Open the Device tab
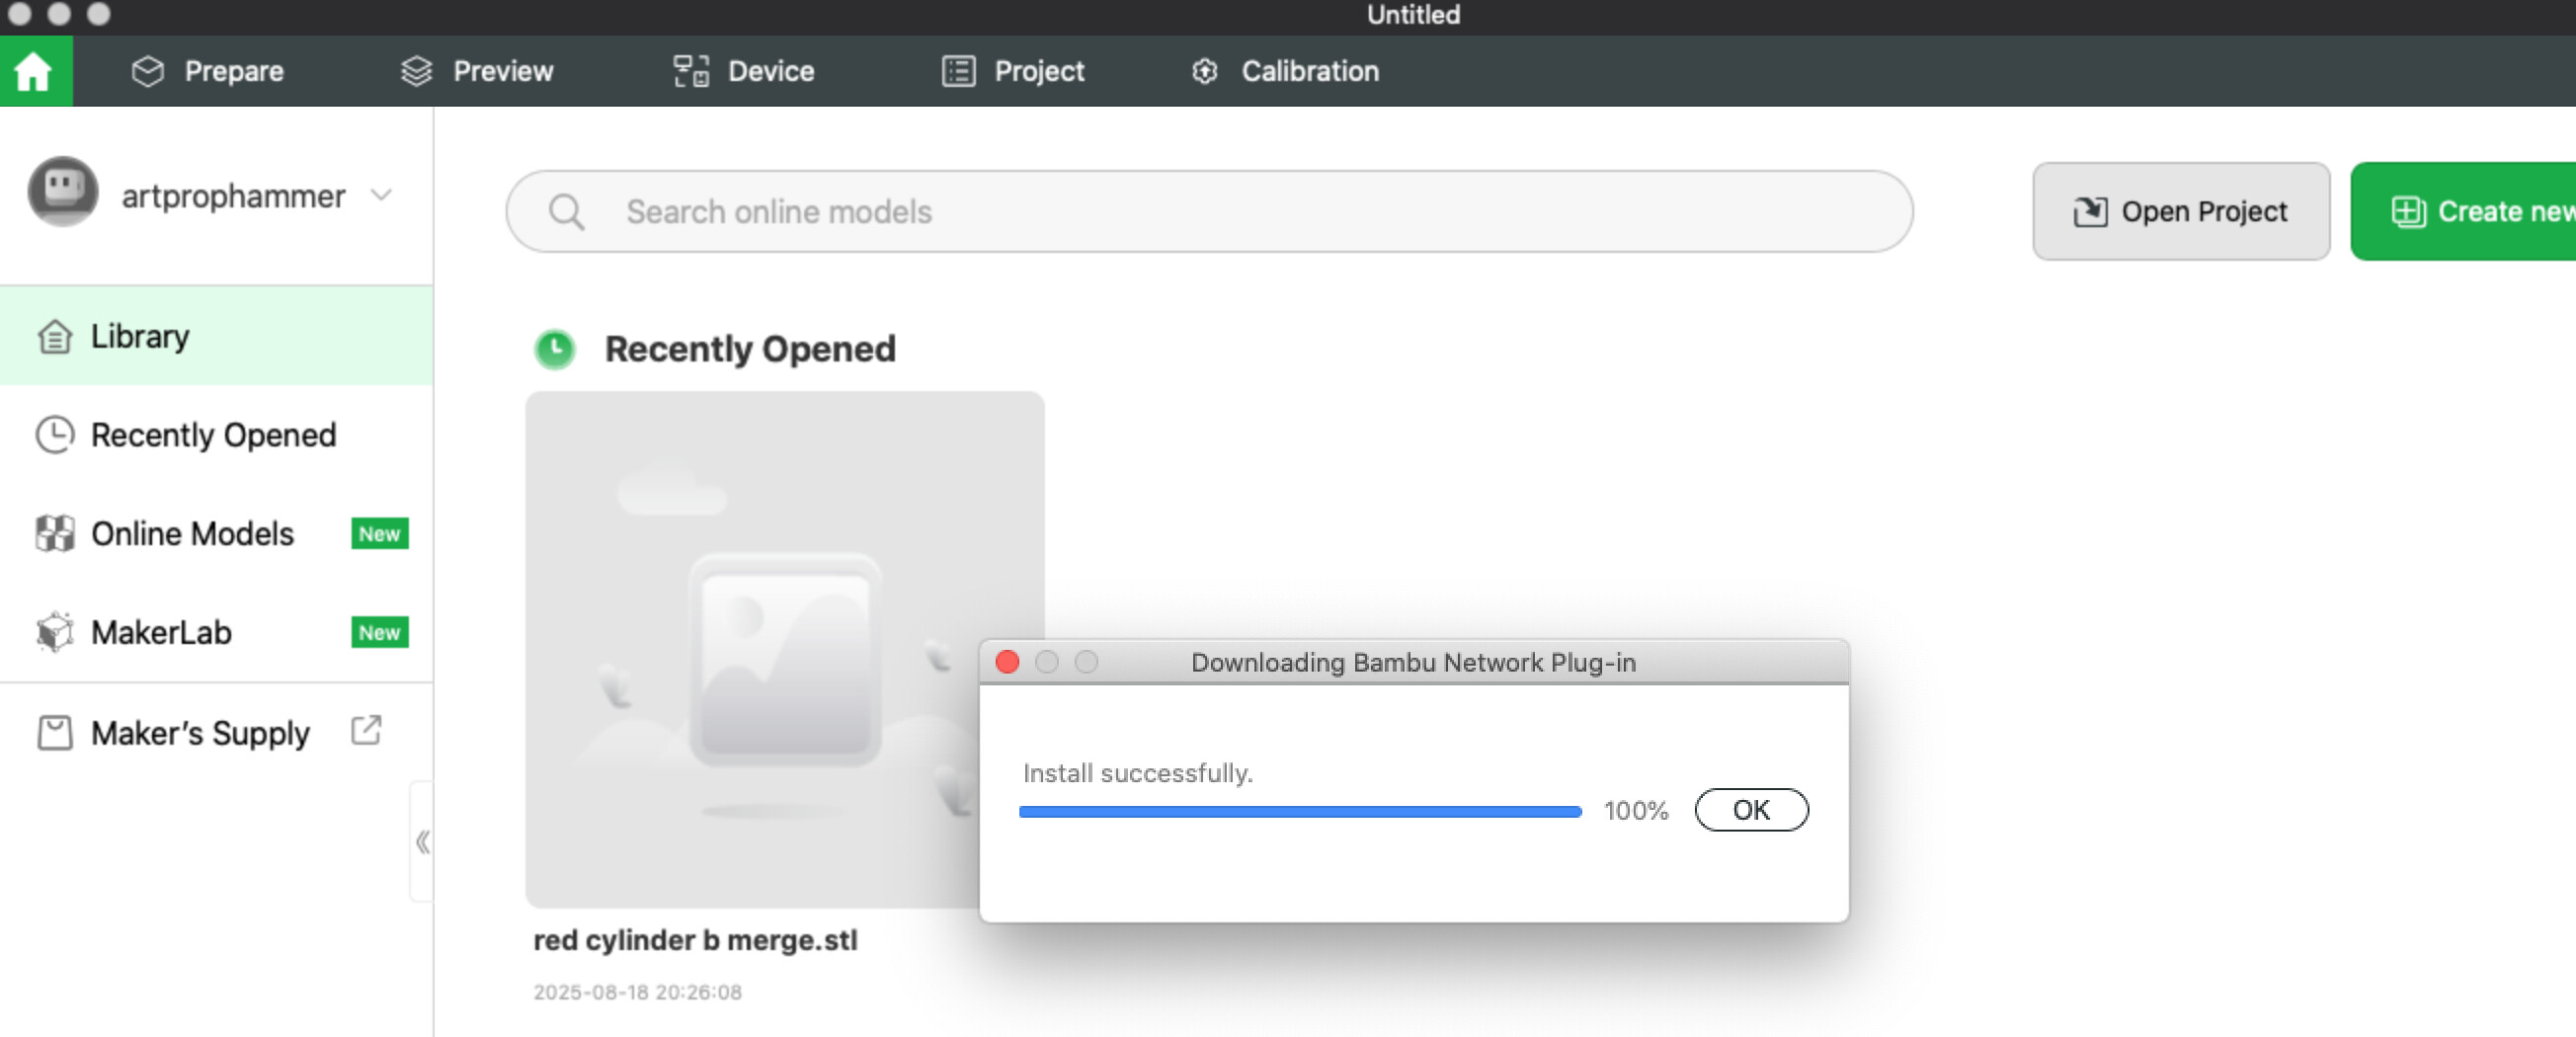Screen dimensions: 2576x1037 744,71
